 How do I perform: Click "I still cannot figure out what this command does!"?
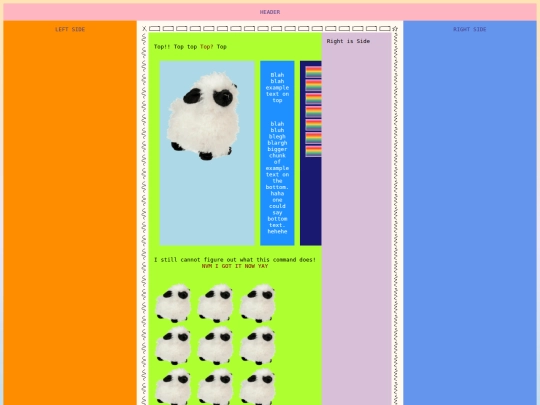(235, 260)
